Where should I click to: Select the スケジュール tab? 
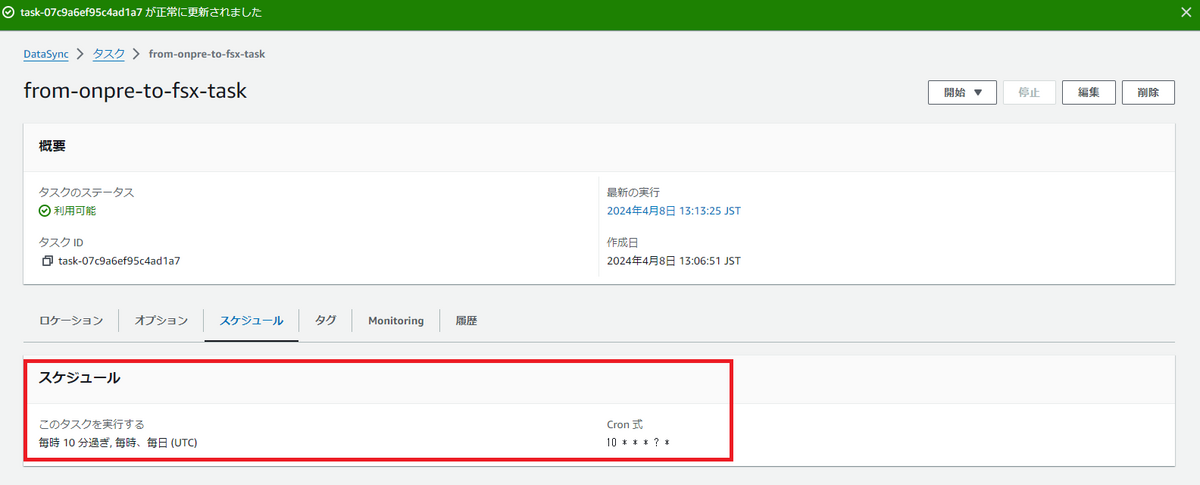point(251,320)
